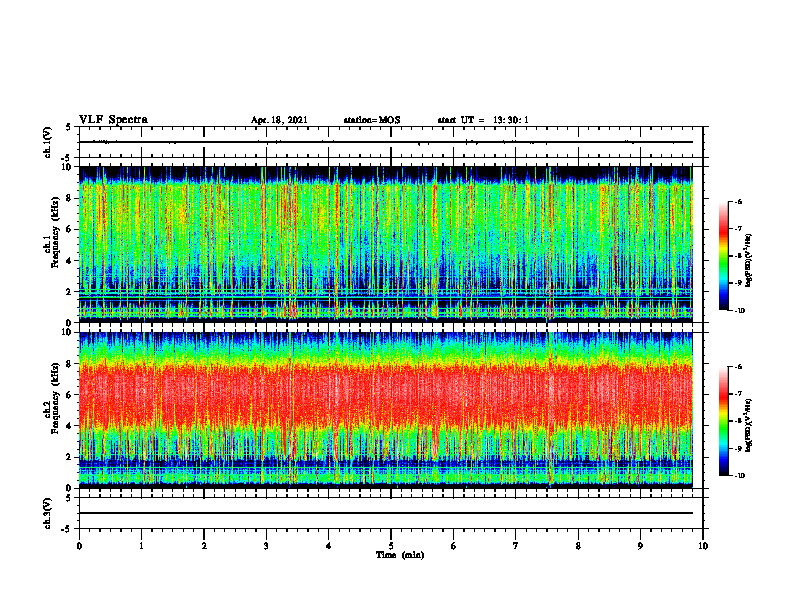
Task: Select the "start UT = 13:30: 1" text
Action: (483, 120)
